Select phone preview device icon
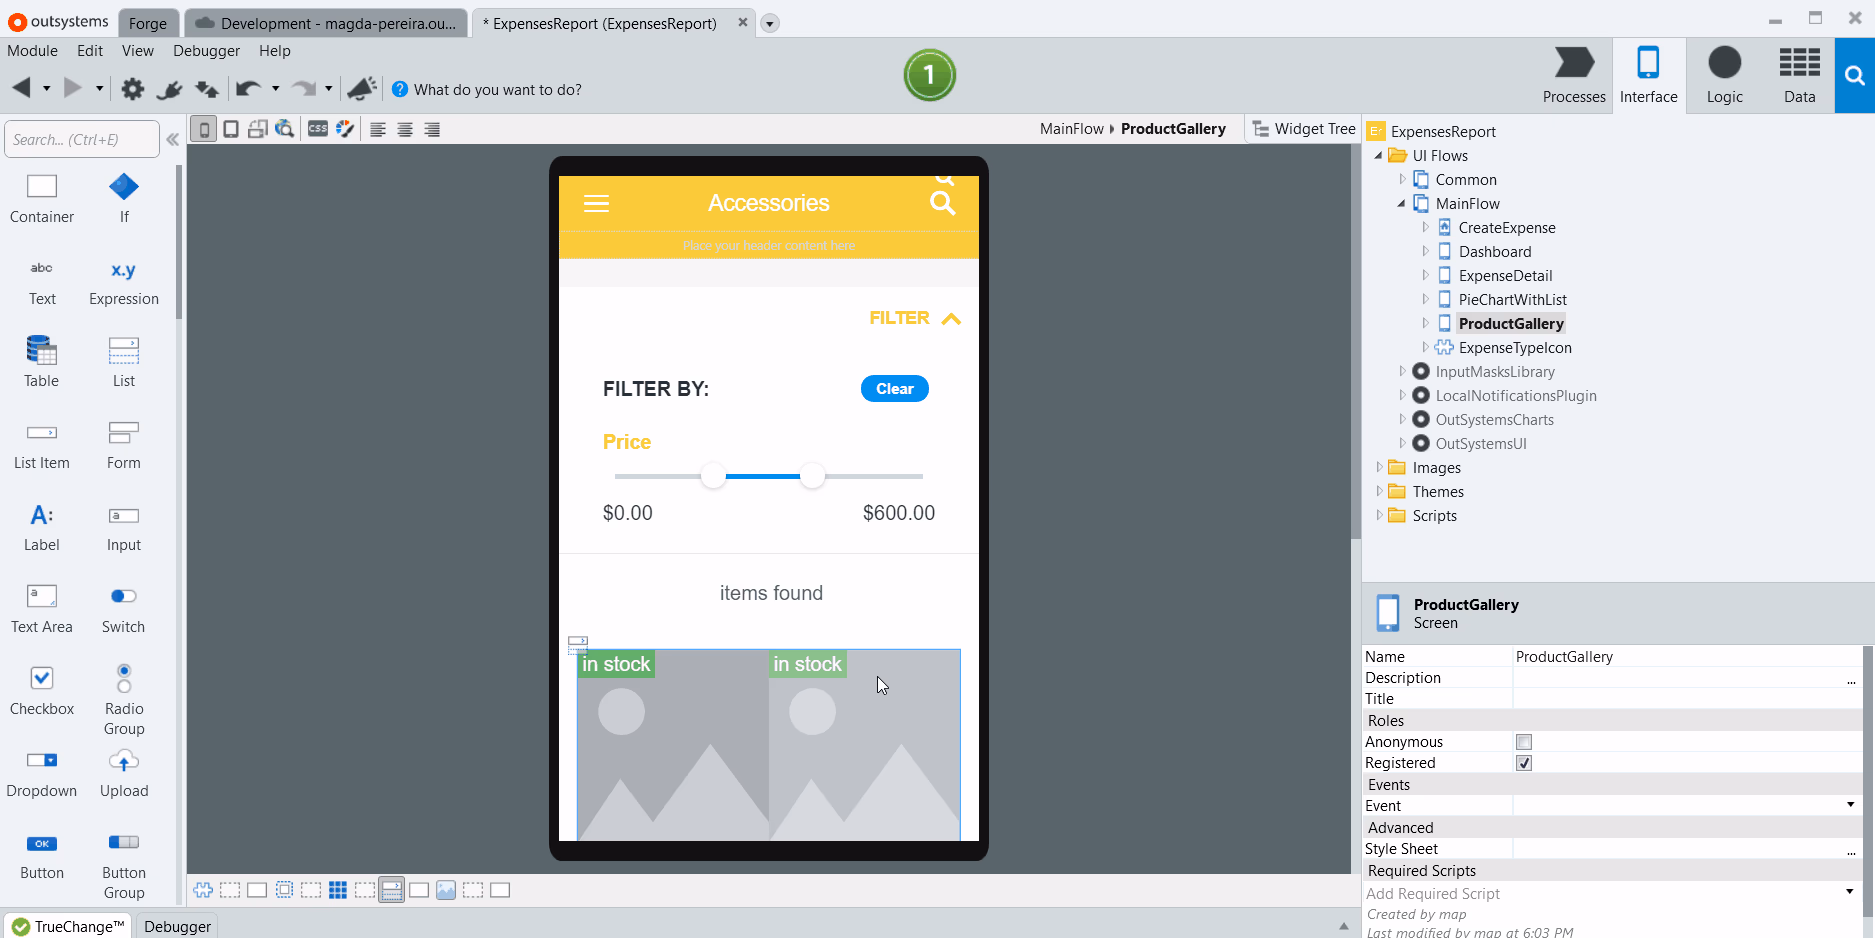This screenshot has height=938, width=1875. coord(204,129)
